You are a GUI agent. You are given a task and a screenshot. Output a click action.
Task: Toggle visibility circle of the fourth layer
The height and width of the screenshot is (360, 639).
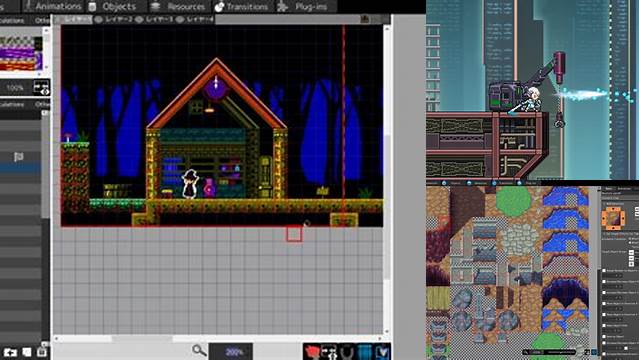click(180, 20)
